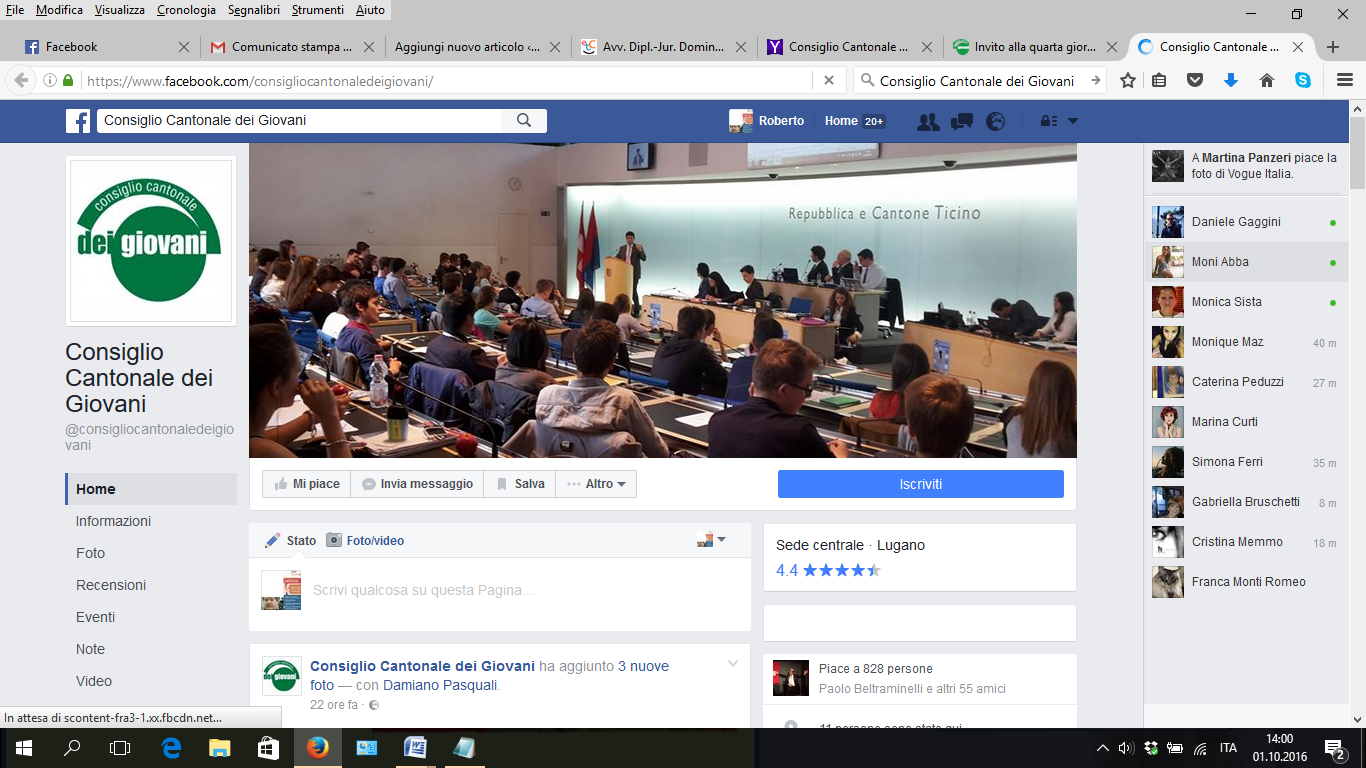Click the search go arrow in the browser search box
This screenshot has height=768, width=1366.
1096,81
